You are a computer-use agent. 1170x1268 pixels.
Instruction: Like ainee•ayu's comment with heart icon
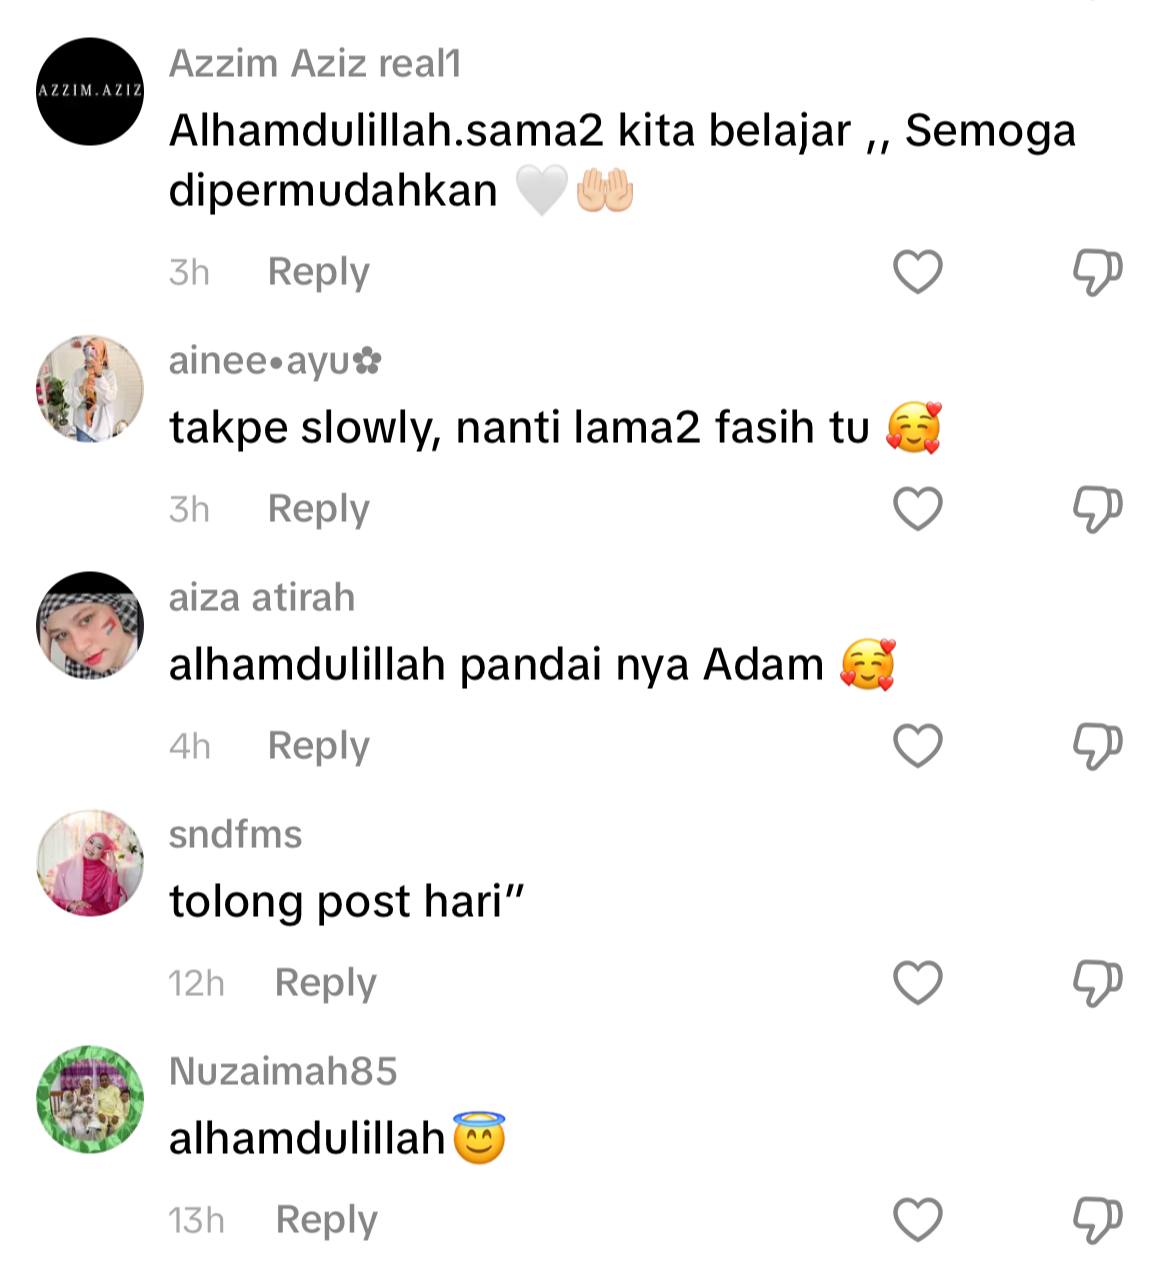coord(918,509)
